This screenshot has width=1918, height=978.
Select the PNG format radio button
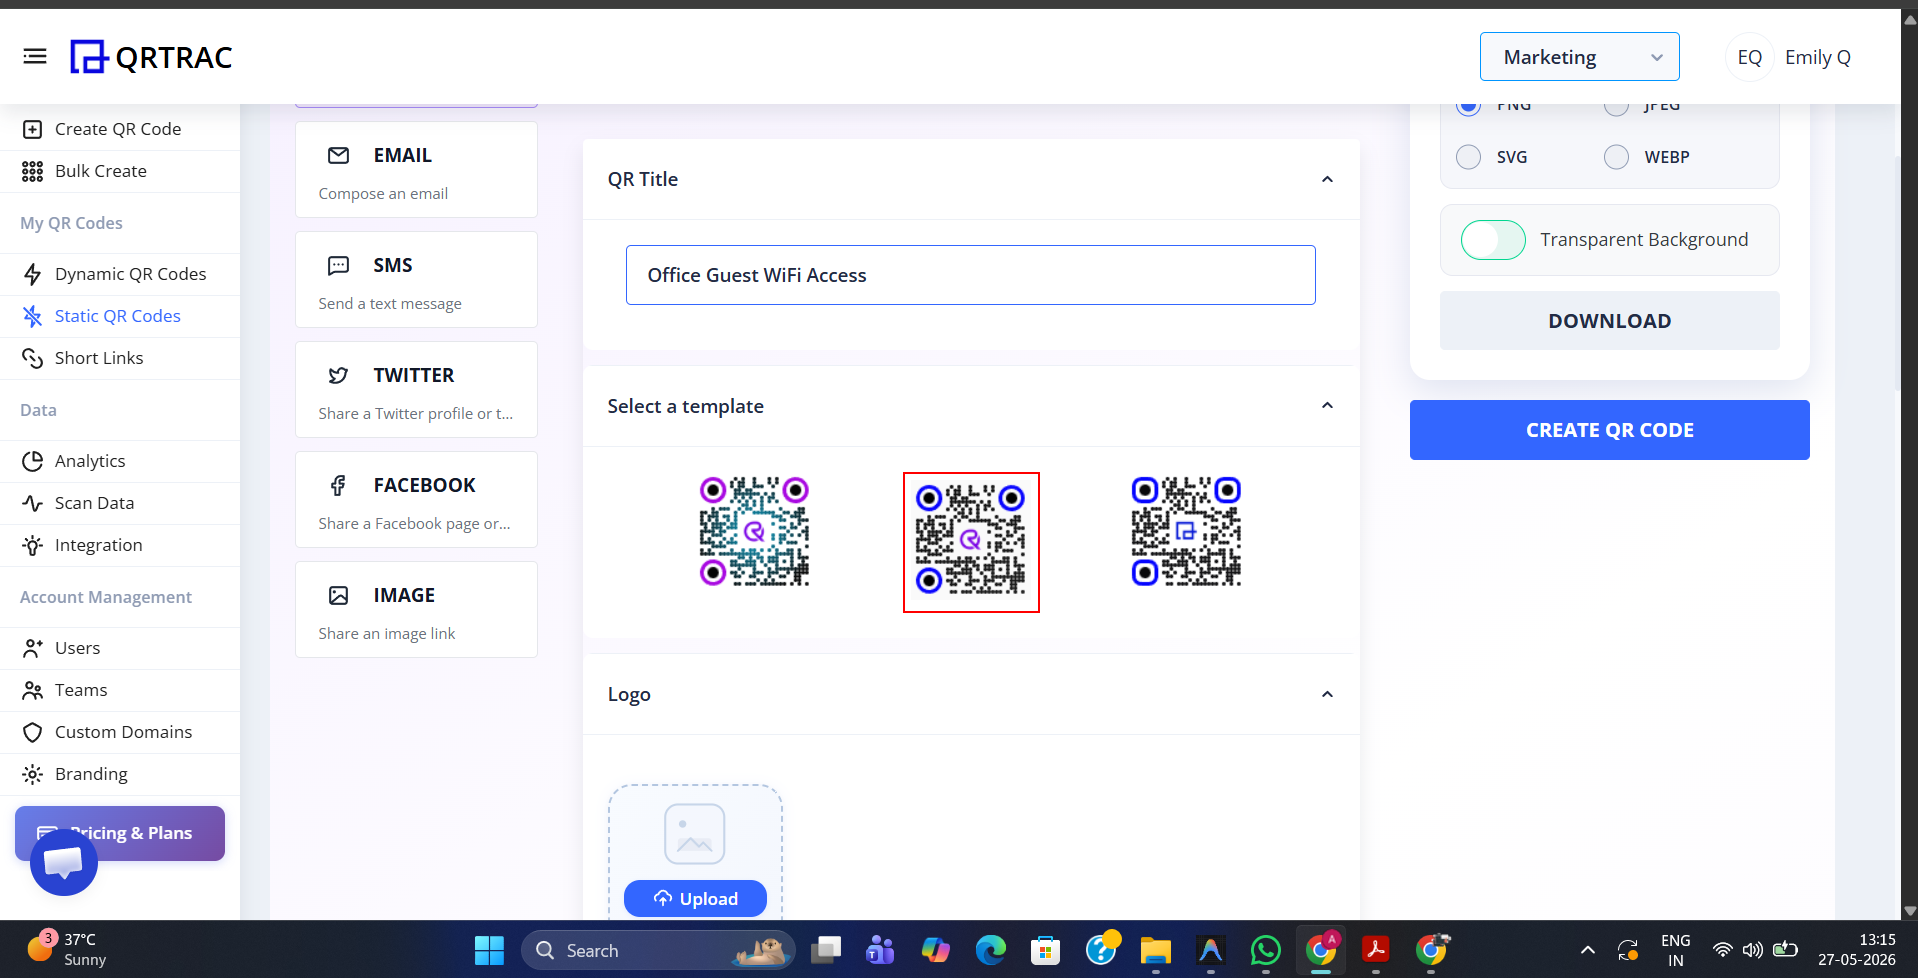coord(1468,108)
